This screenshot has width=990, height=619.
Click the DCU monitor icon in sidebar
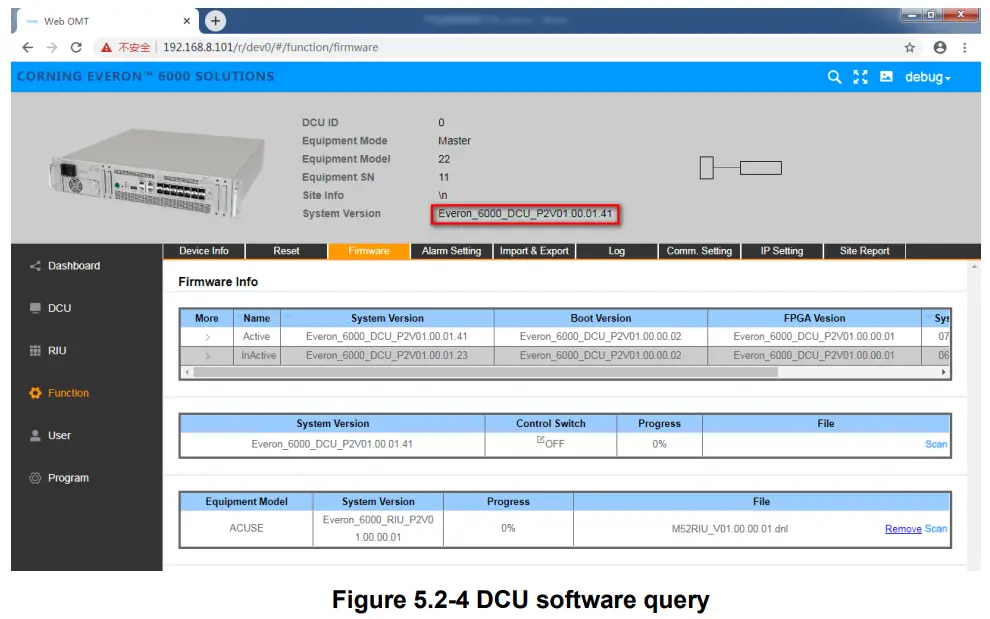point(35,308)
